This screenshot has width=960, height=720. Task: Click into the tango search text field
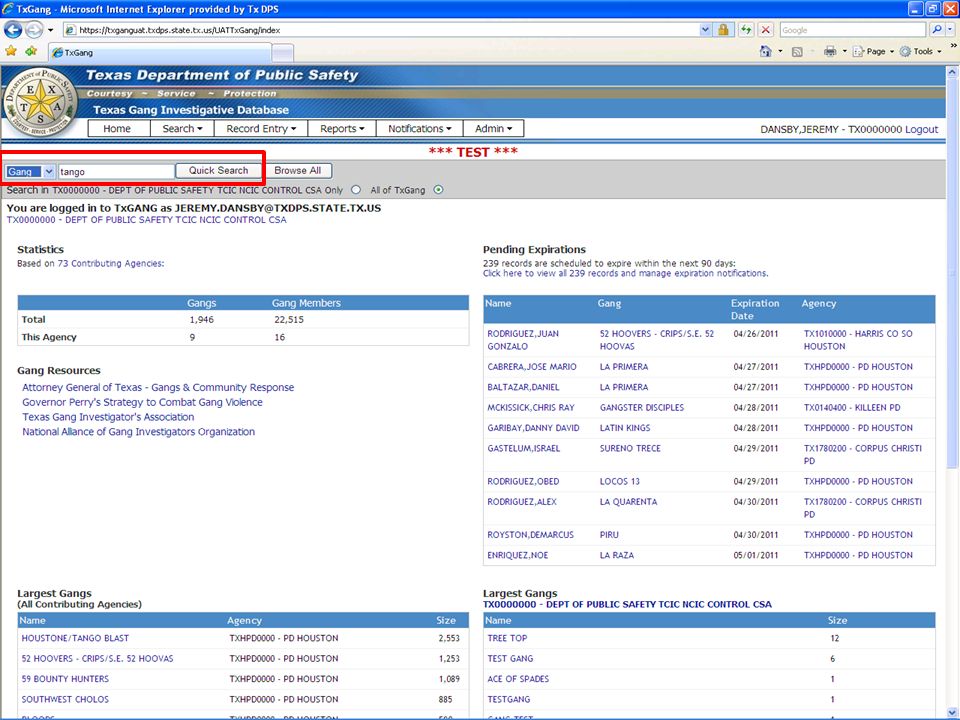[x=116, y=171]
